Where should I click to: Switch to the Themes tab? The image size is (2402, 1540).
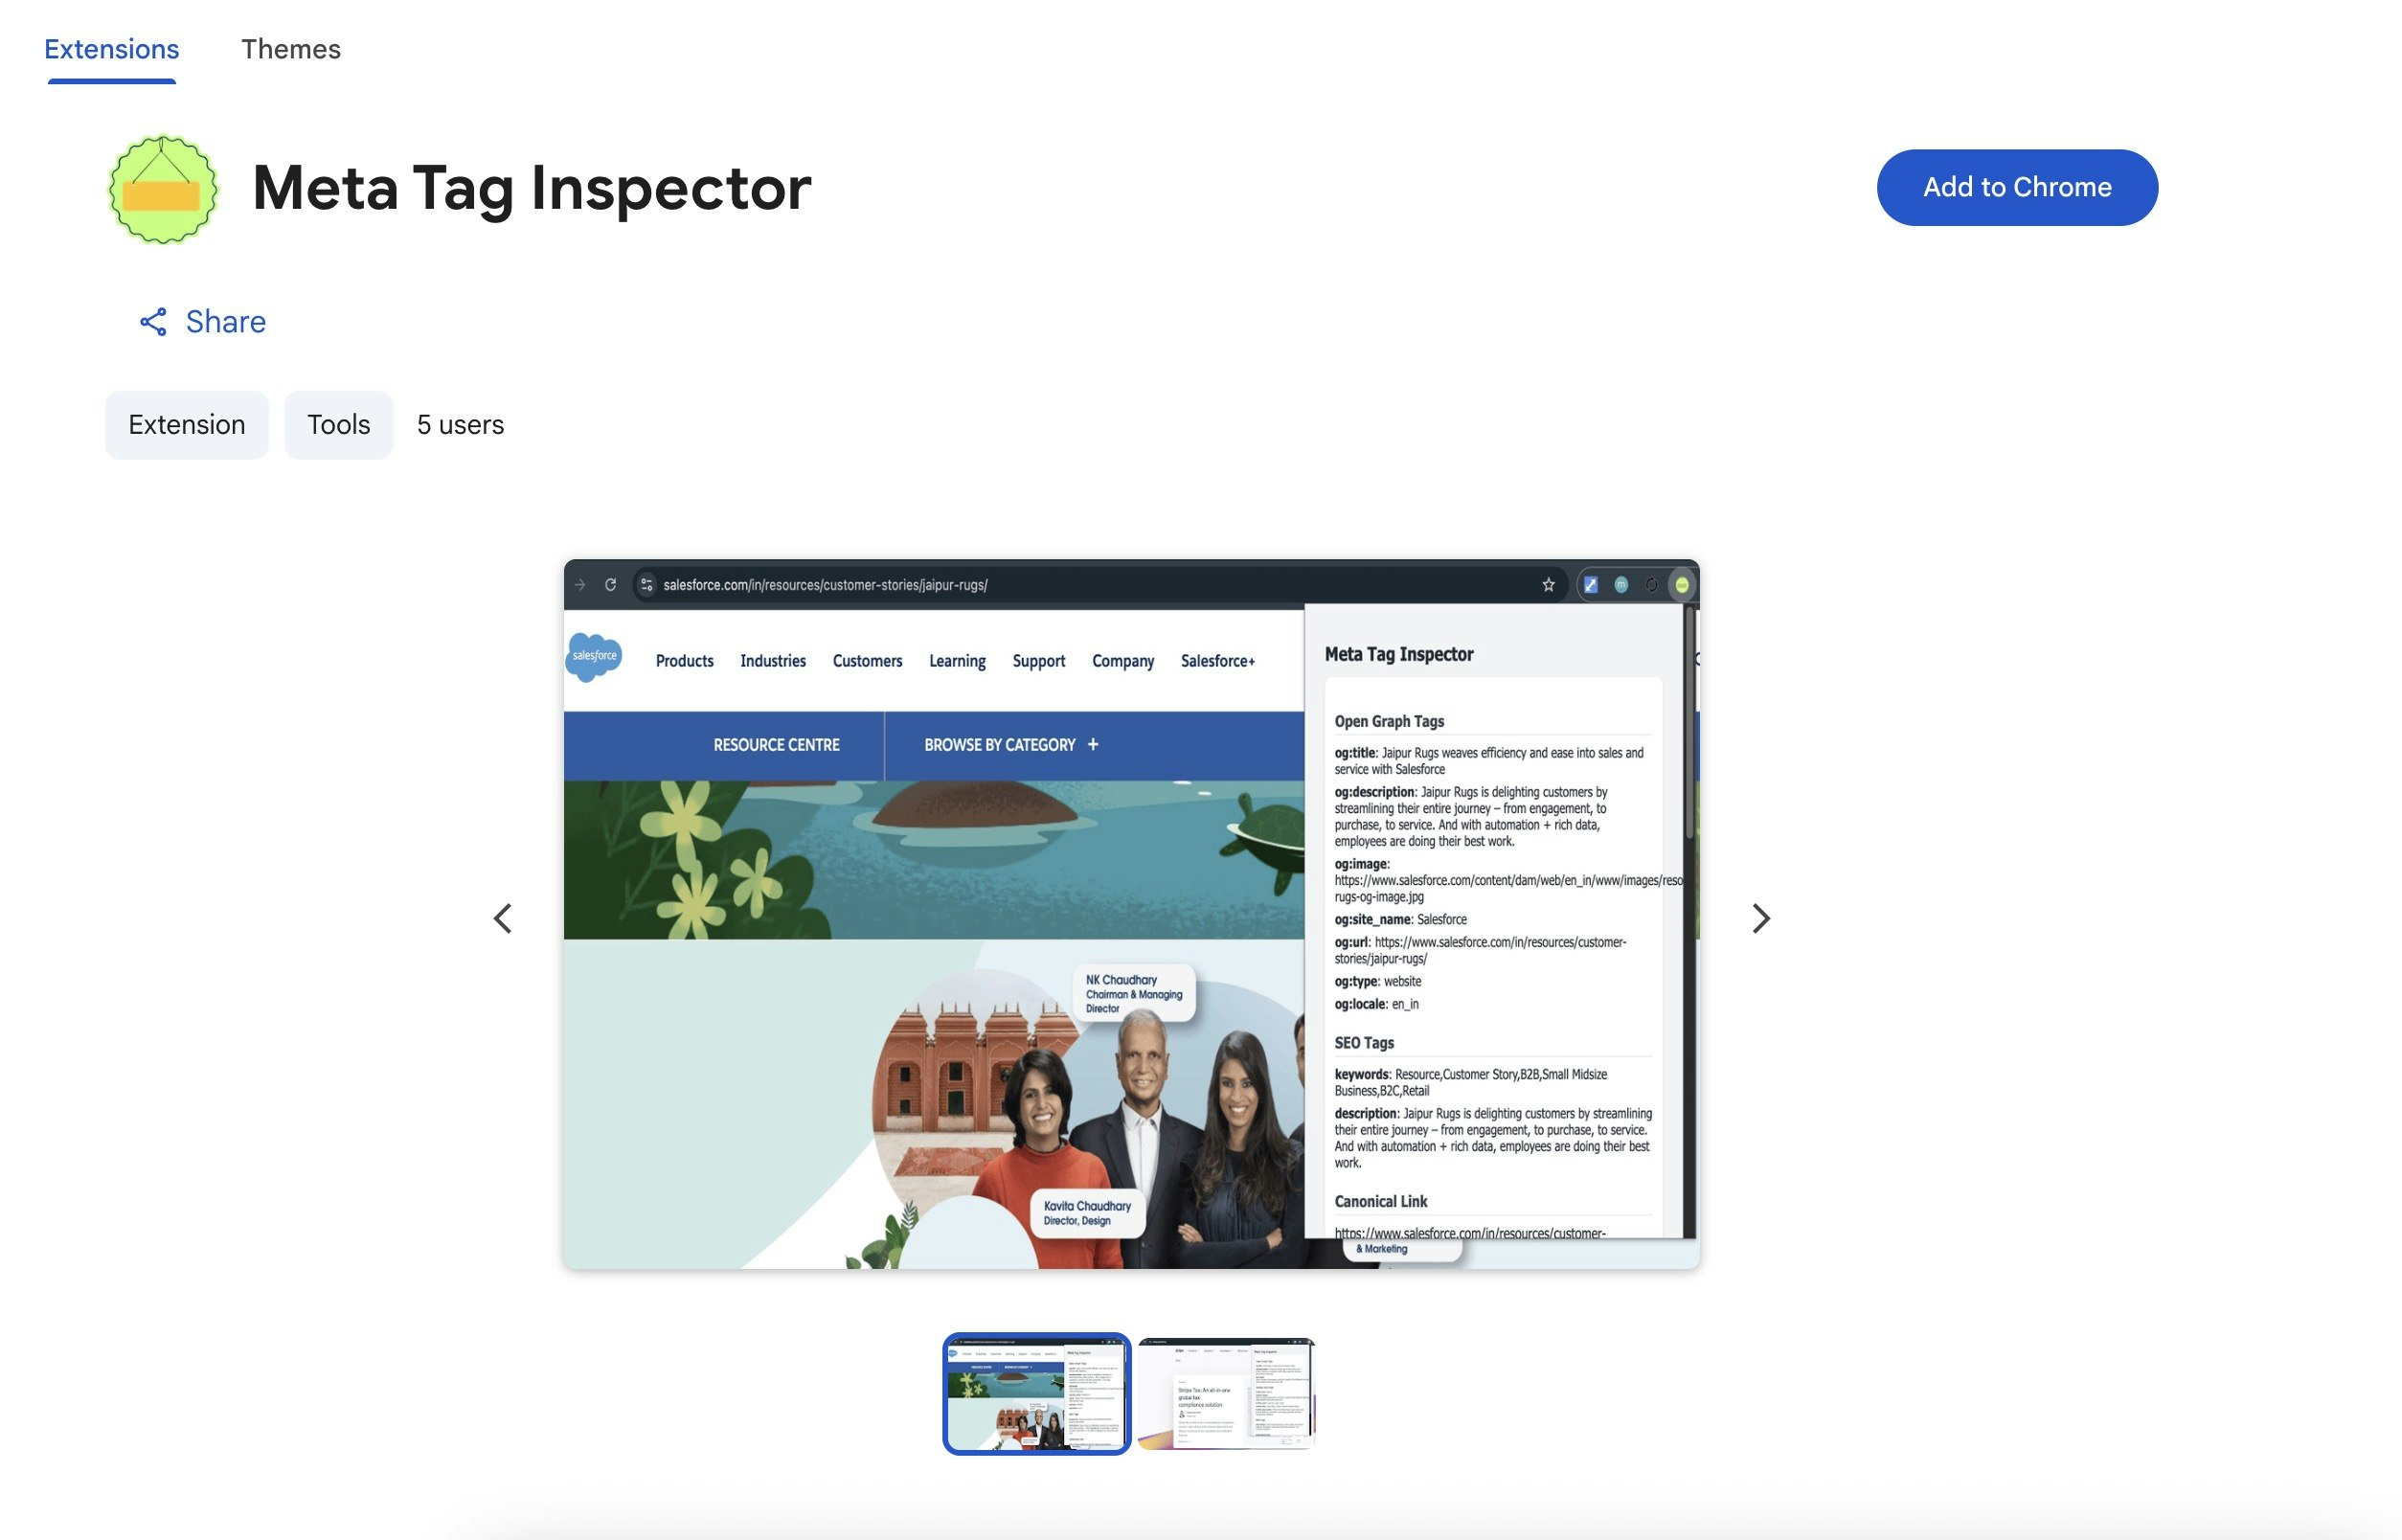(x=291, y=49)
